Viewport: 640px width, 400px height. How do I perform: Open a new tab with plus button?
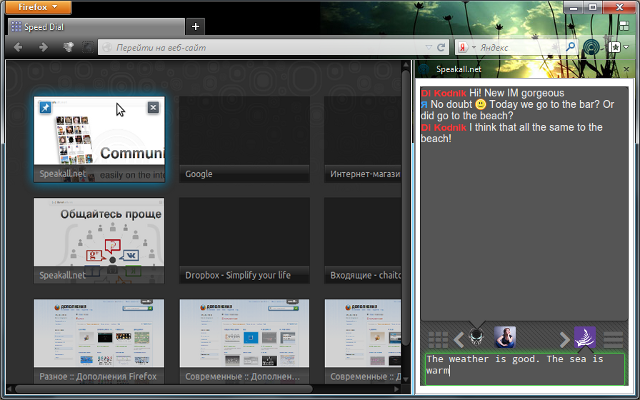point(195,26)
